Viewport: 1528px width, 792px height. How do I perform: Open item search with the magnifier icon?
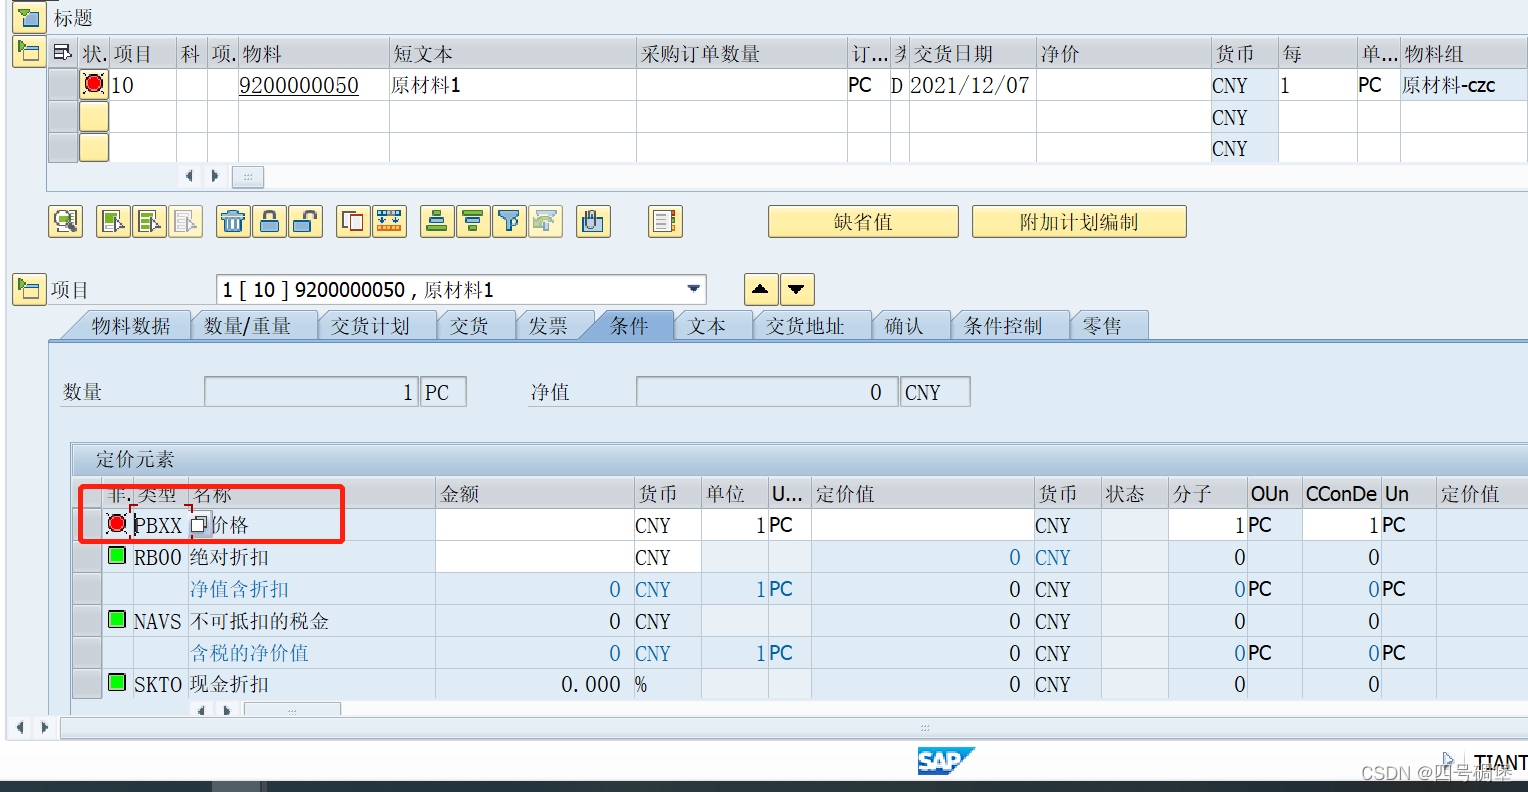(x=65, y=221)
